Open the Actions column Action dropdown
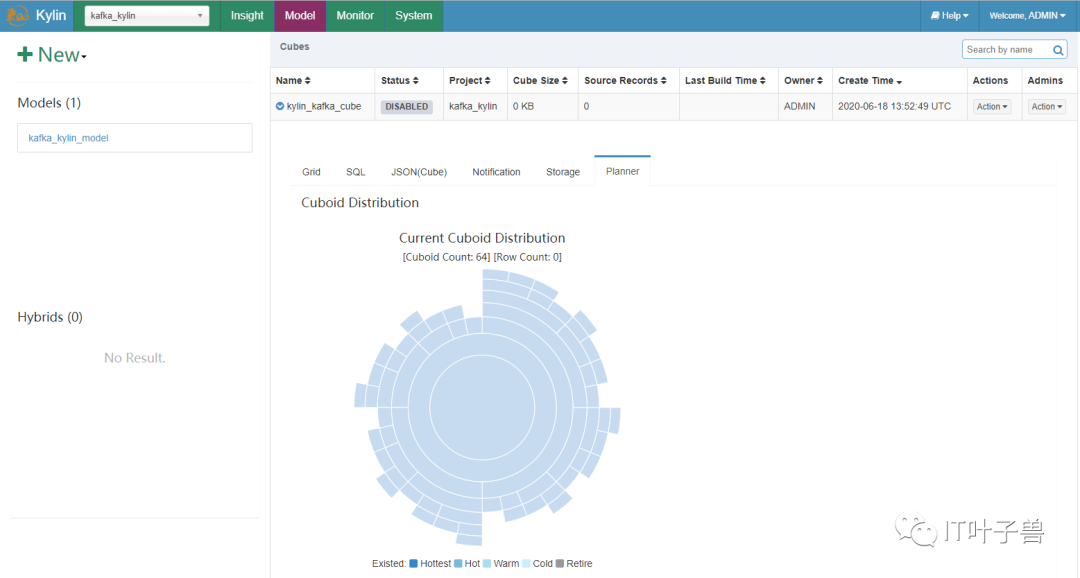1080x578 pixels. click(x=992, y=106)
